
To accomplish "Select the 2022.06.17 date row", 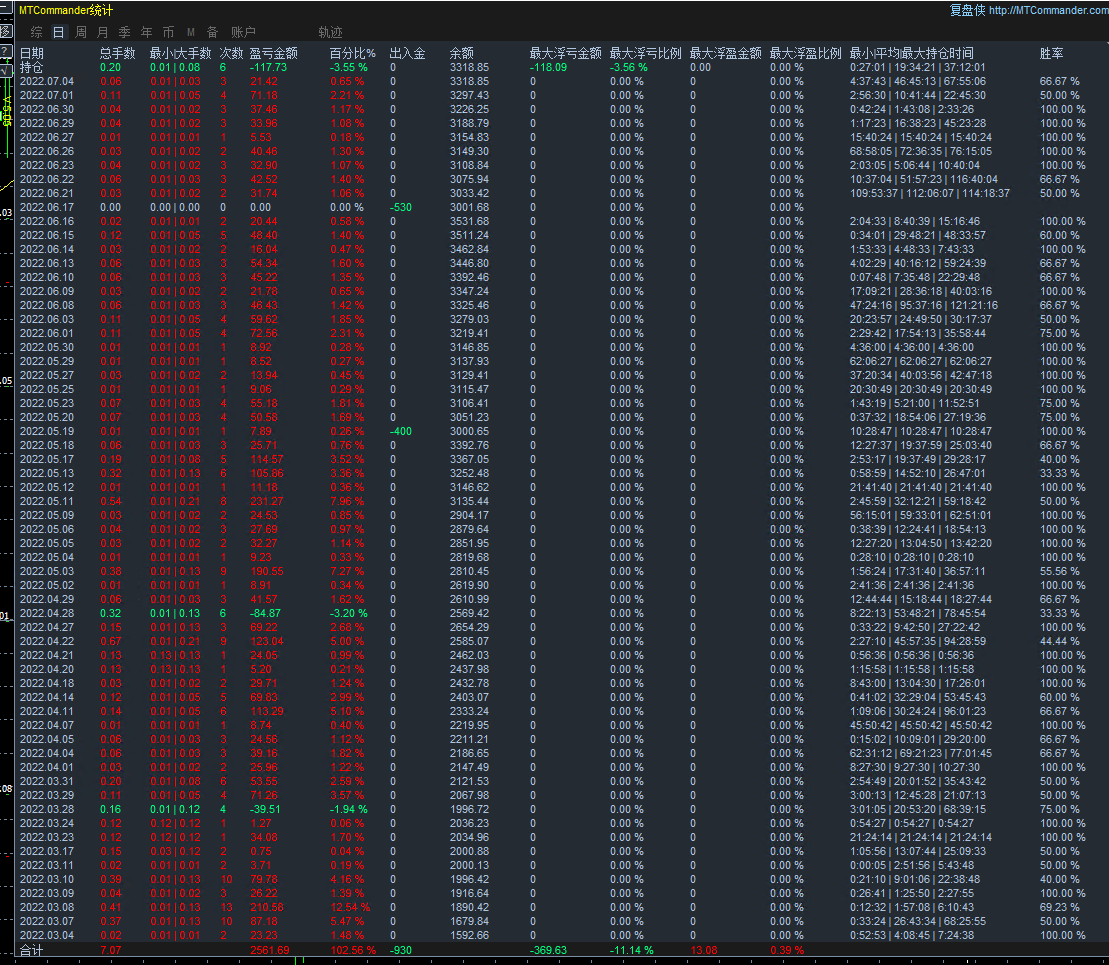I will [47, 207].
